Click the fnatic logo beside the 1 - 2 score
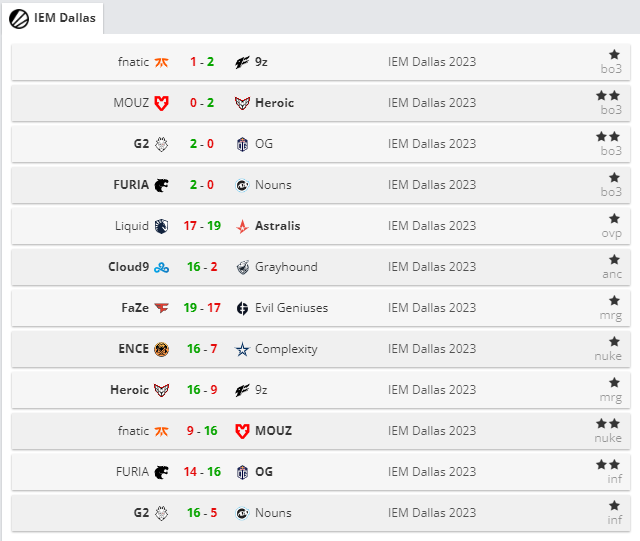640x541 pixels. 161,62
